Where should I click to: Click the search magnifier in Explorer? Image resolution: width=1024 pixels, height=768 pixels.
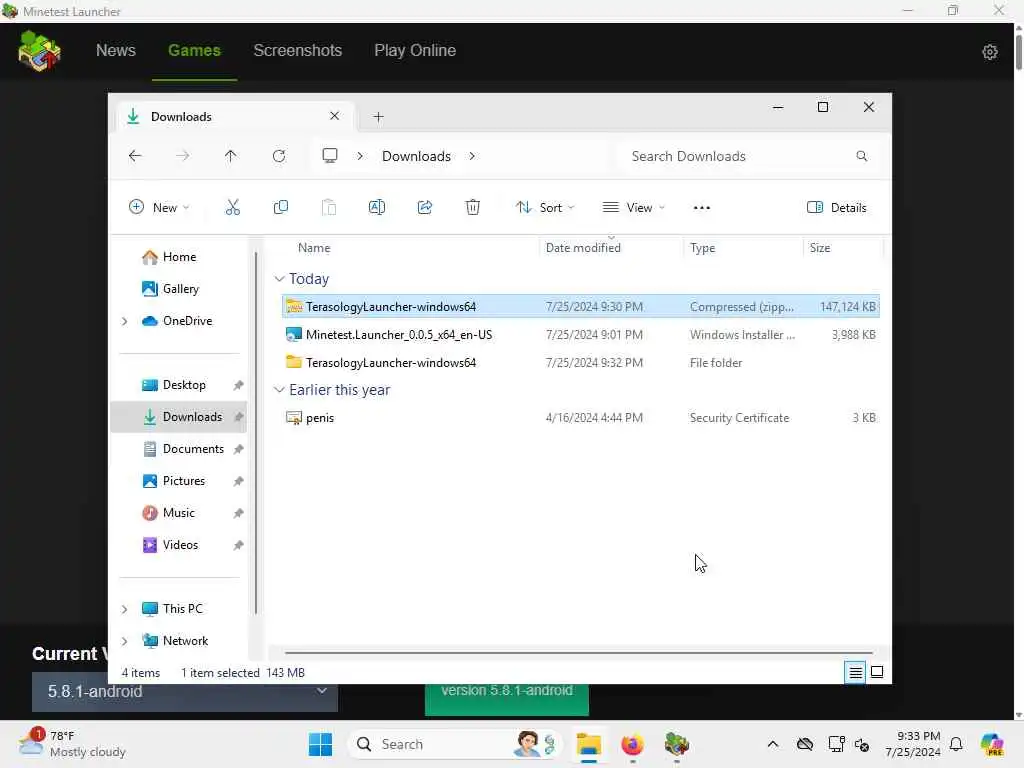[x=861, y=156]
